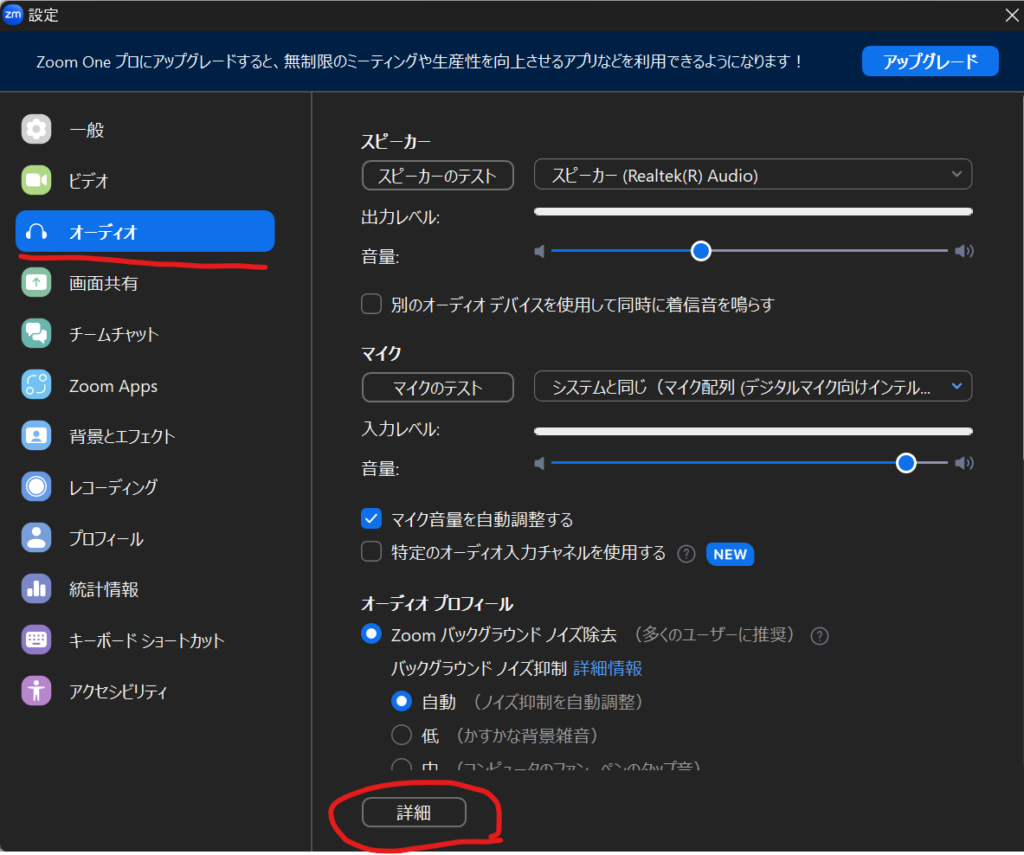Click the マイク section heading

point(381,353)
